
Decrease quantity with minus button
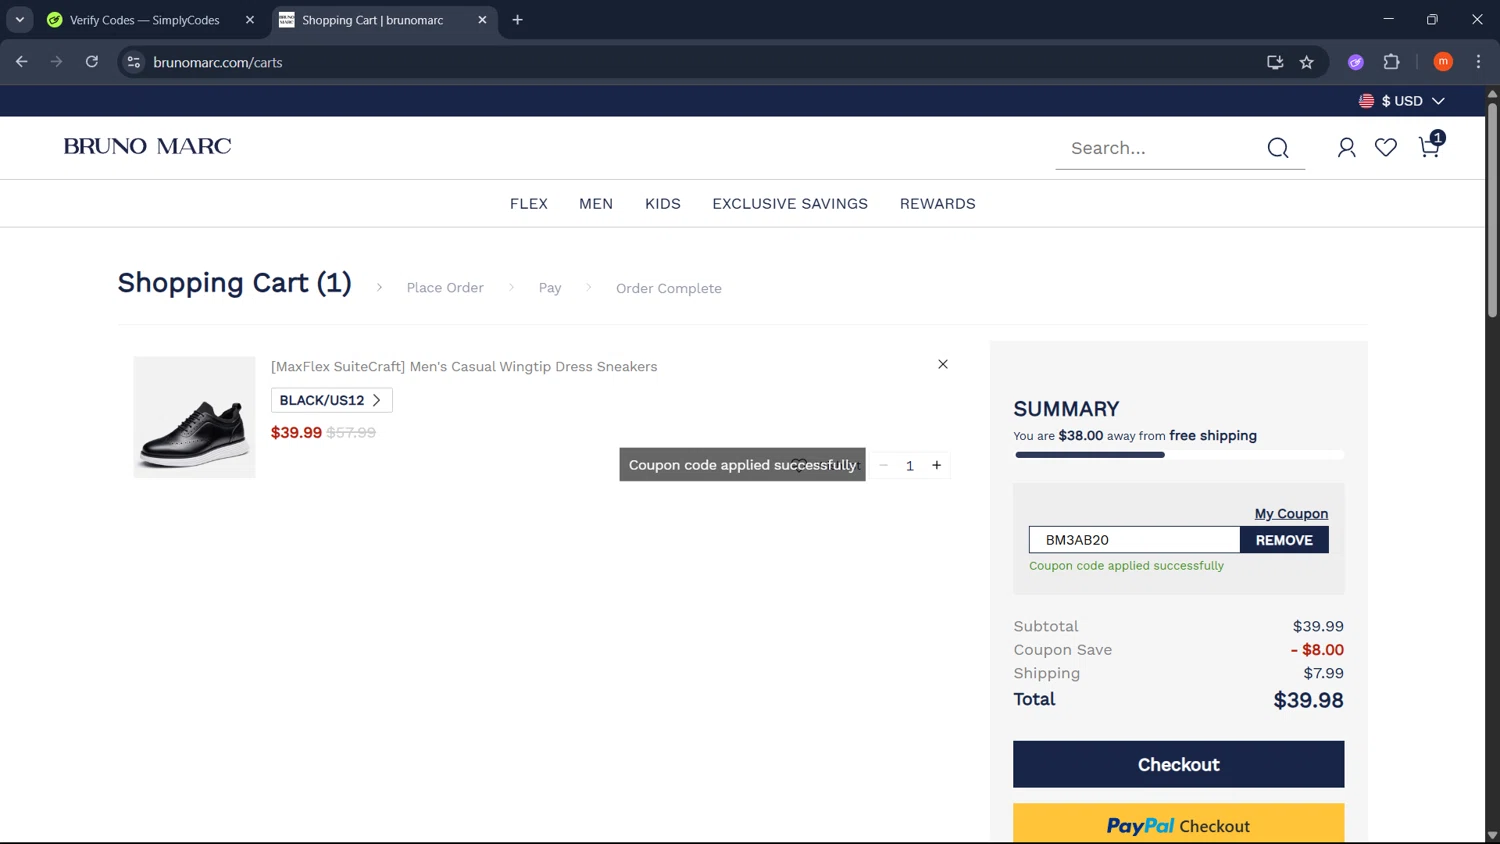[883, 465]
